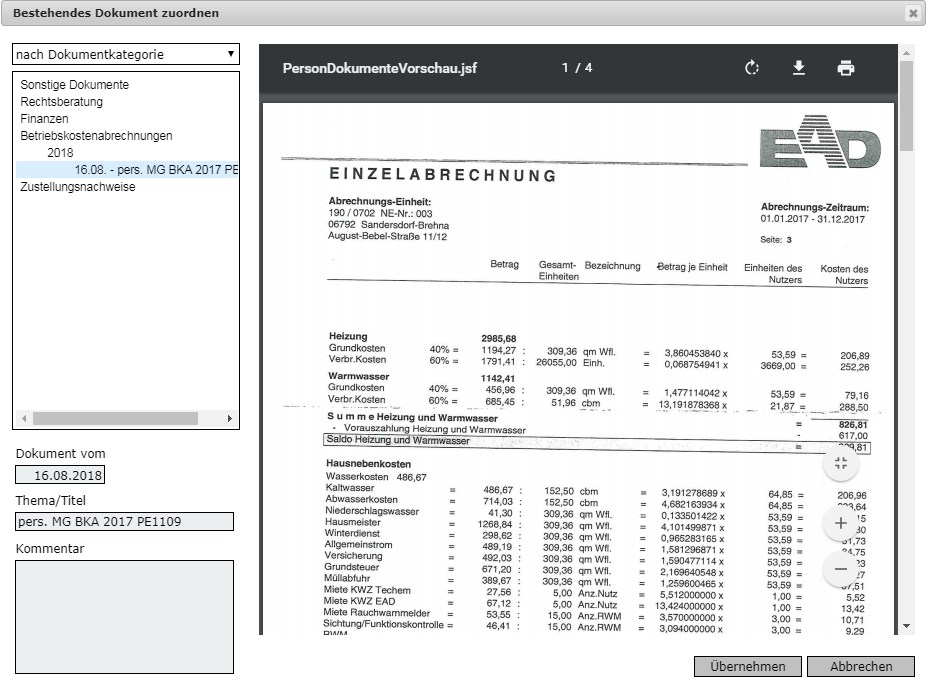Click the address line August-Bebel-Straße 11/12
Viewport: 927px width, 685px height.
(388, 236)
